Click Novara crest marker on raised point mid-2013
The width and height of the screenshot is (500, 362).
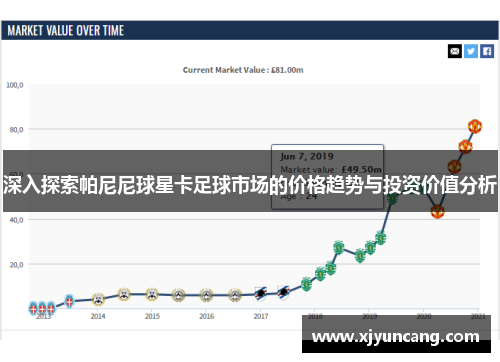point(69,301)
